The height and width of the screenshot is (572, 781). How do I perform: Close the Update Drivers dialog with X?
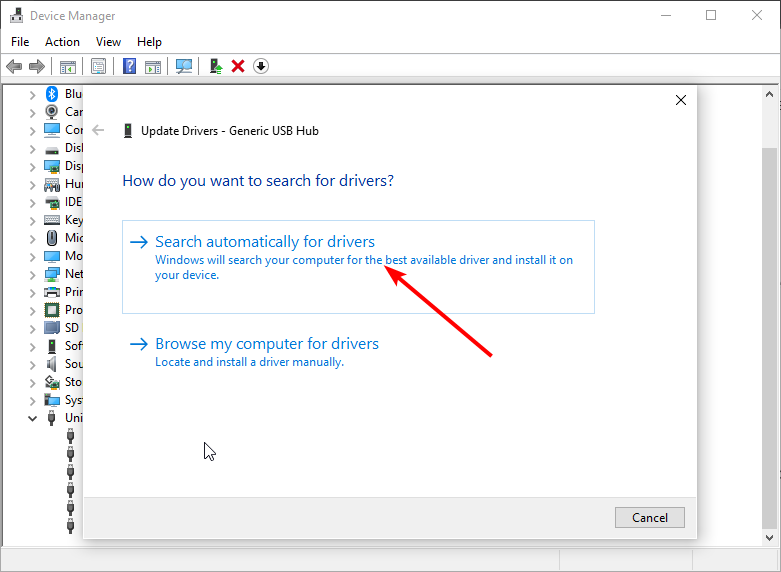tap(681, 100)
